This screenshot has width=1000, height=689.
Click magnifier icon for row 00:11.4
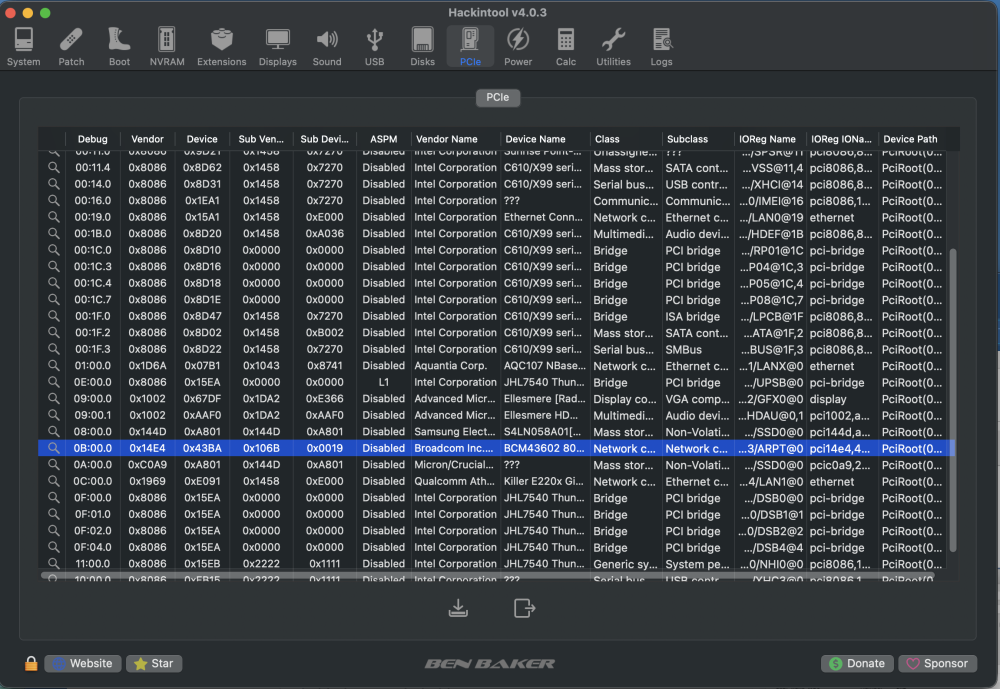click(54, 167)
